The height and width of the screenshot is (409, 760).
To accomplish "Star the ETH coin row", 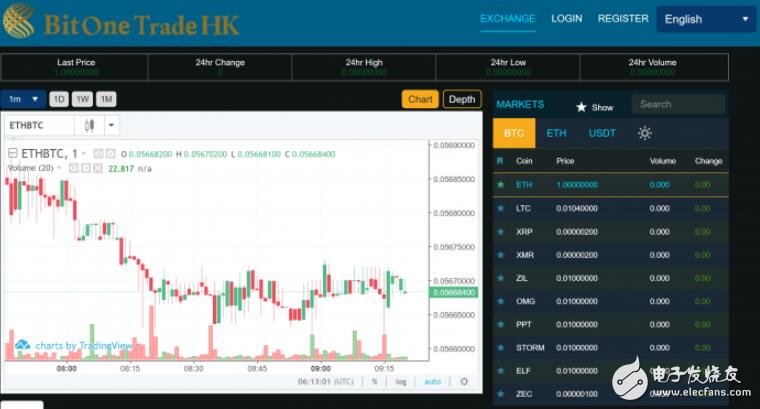I will 501,185.
